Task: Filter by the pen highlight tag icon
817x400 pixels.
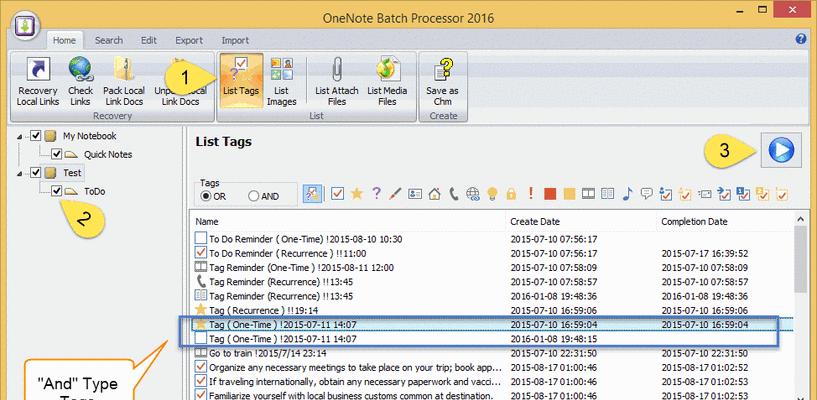Action: pos(395,194)
